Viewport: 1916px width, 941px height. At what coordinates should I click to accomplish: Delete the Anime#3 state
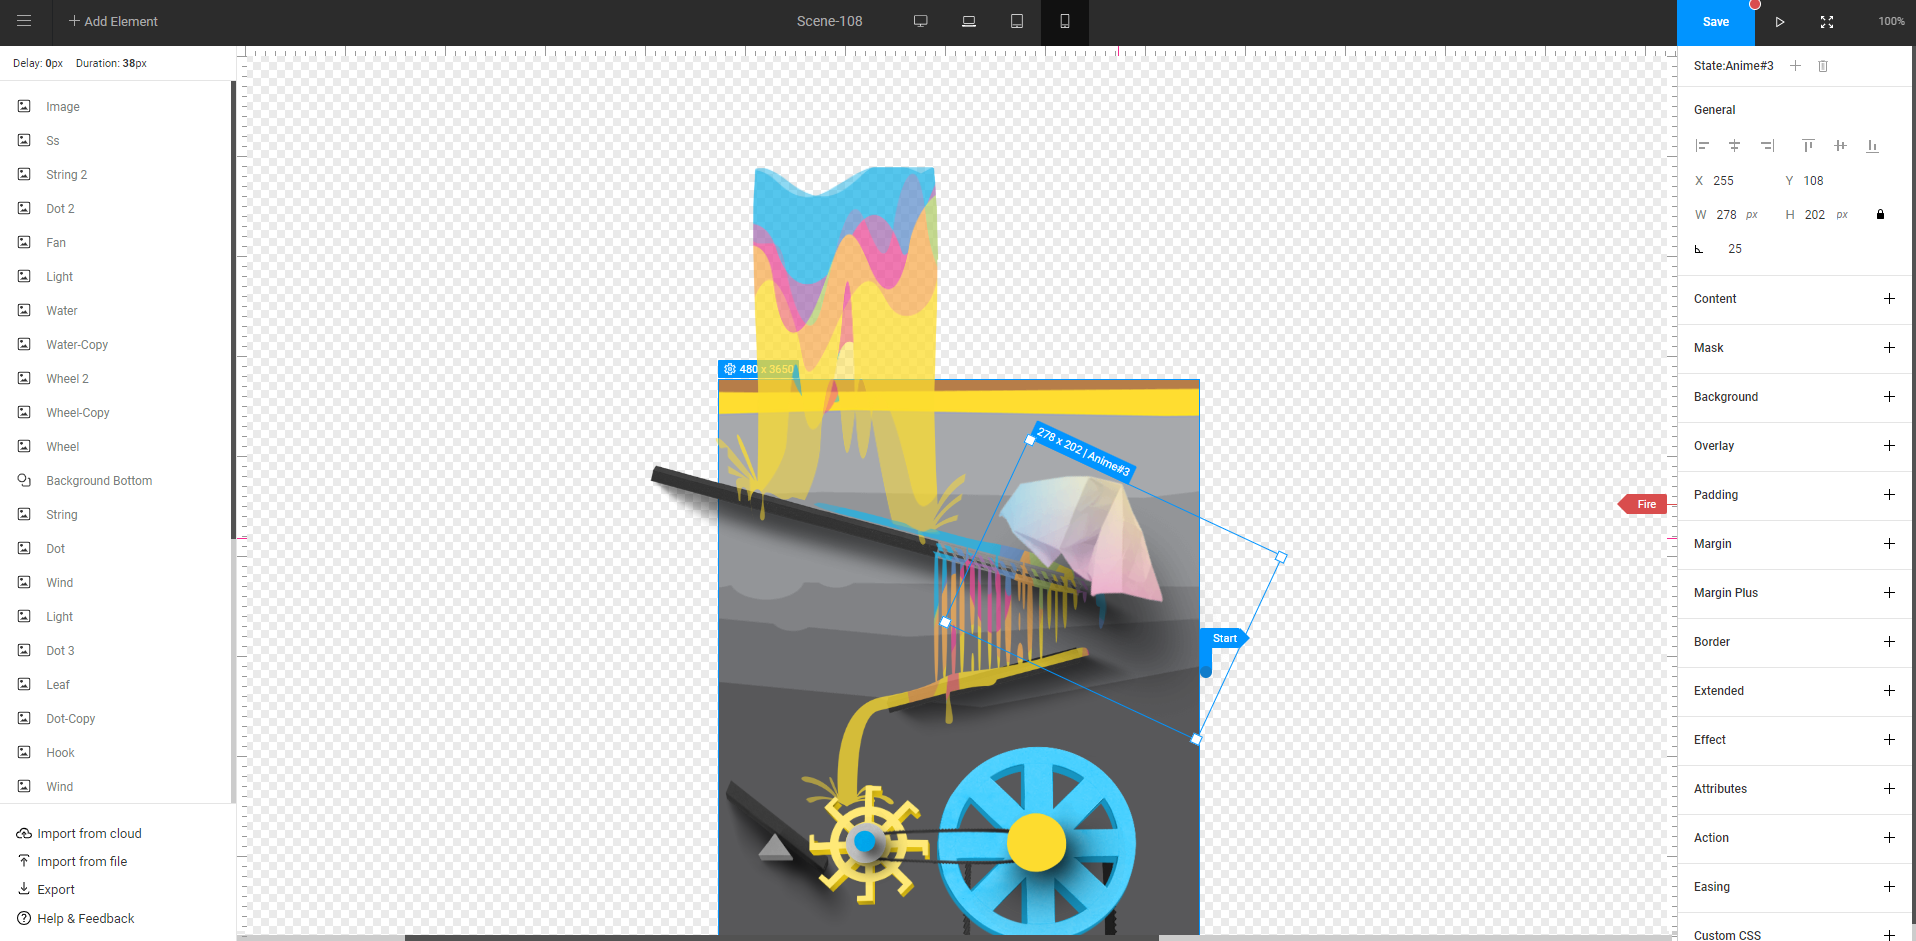(x=1823, y=66)
